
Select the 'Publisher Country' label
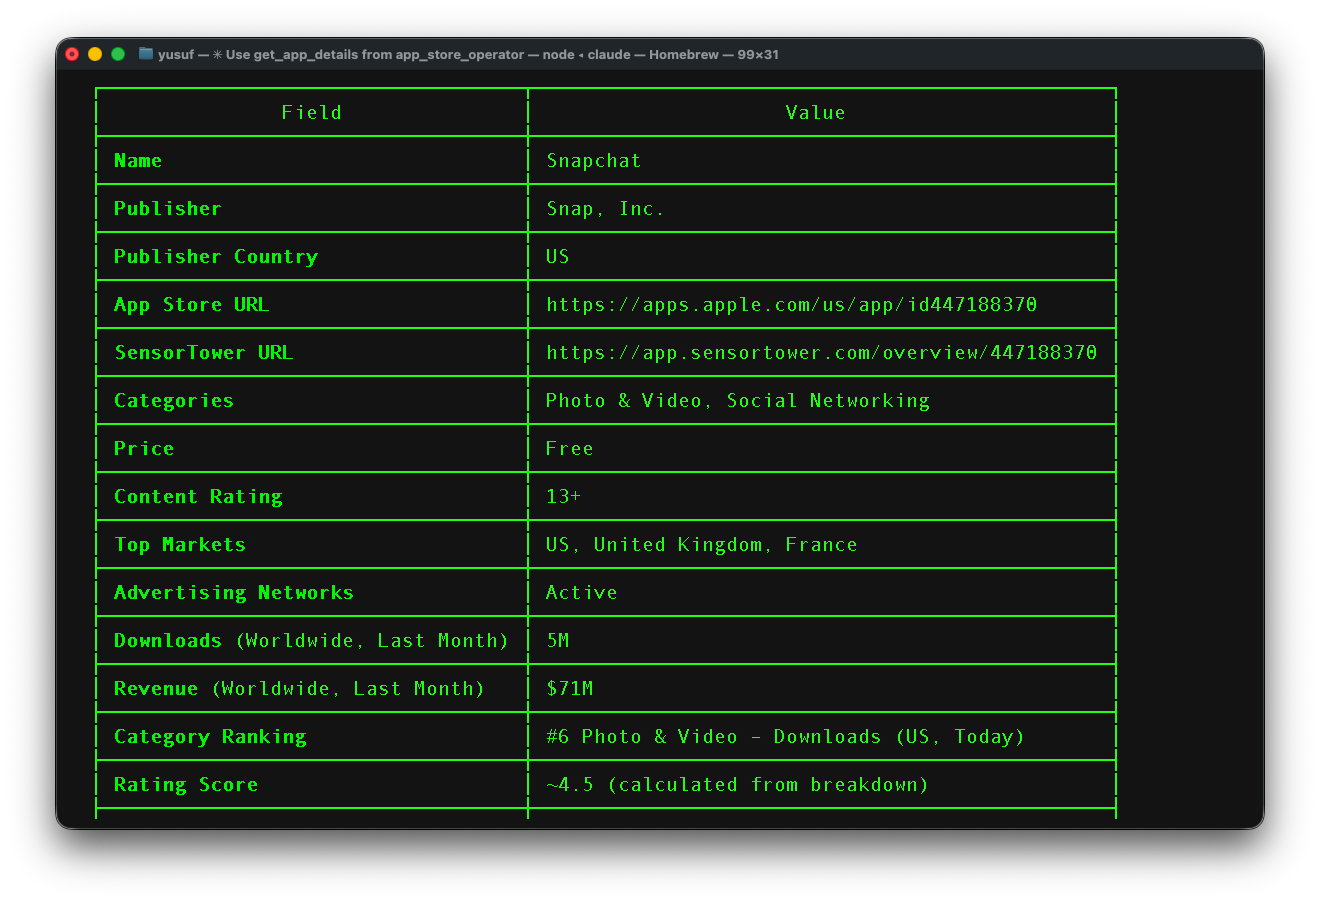pyautogui.click(x=216, y=257)
